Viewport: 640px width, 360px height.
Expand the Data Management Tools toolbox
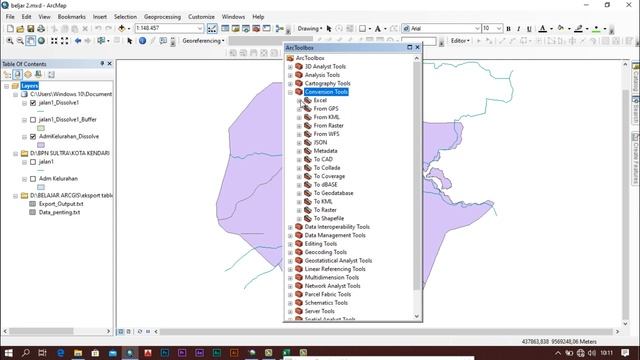(x=290, y=236)
